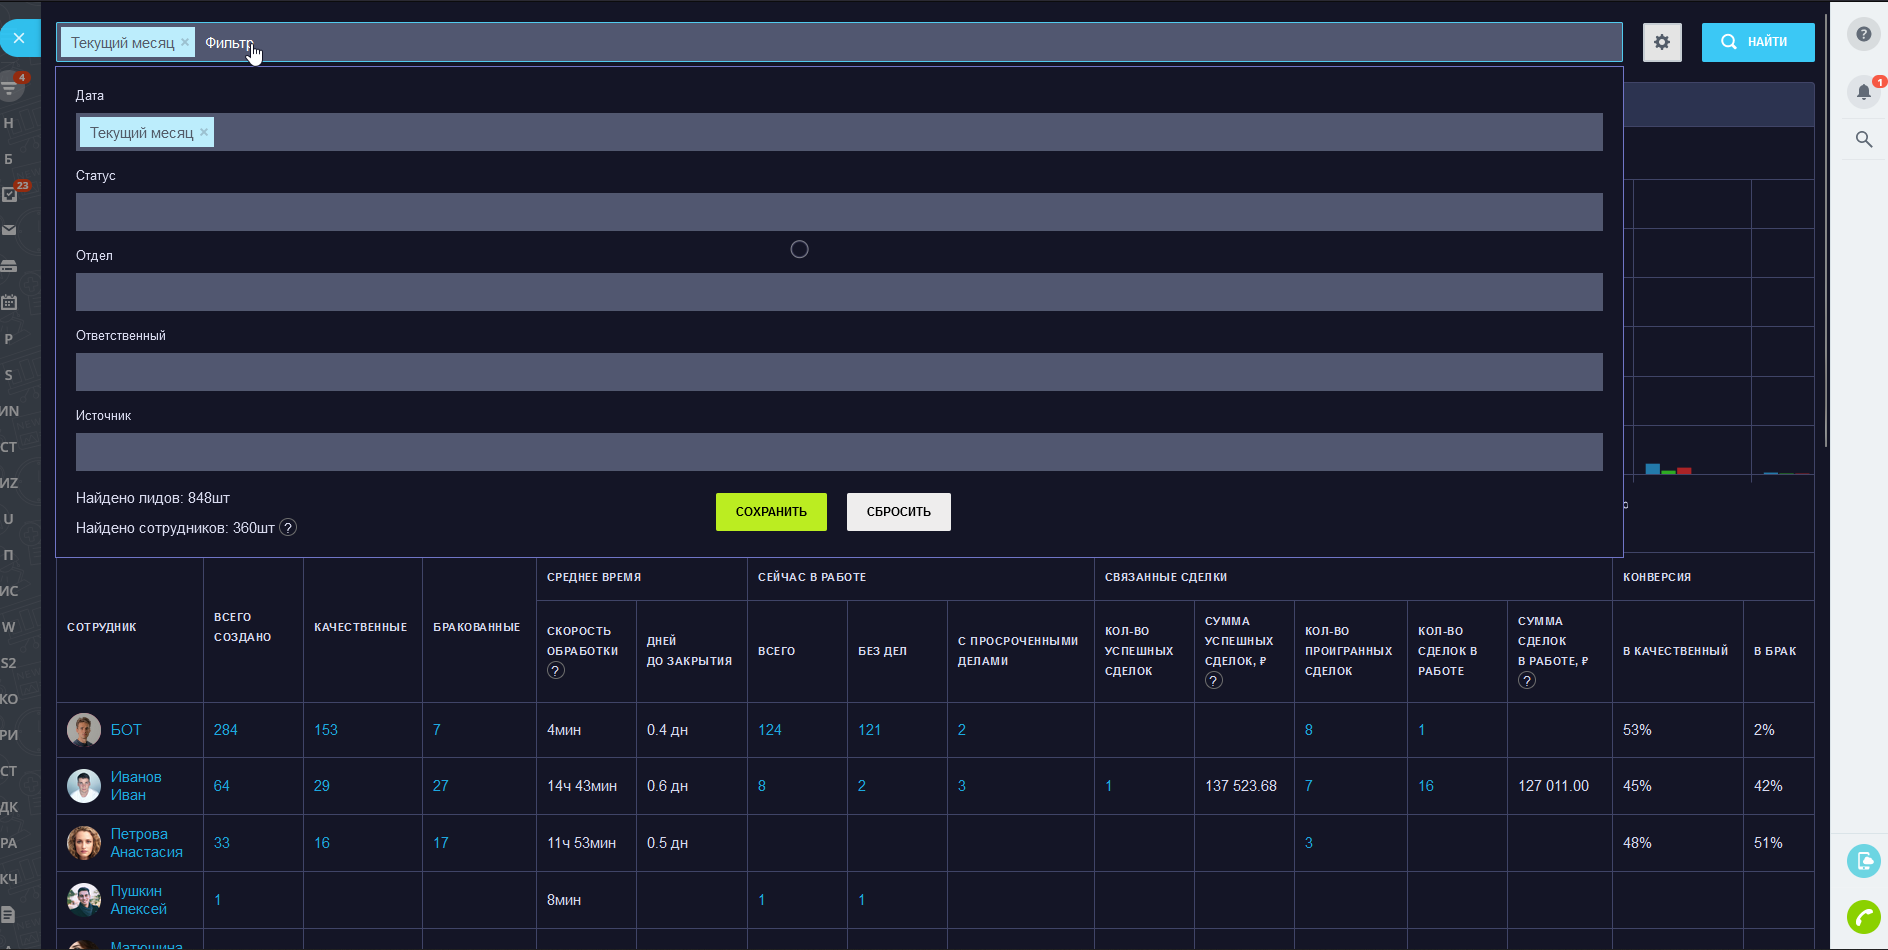The width and height of the screenshot is (1888, 950).
Task: Click the notification bell icon
Action: (x=1863, y=92)
